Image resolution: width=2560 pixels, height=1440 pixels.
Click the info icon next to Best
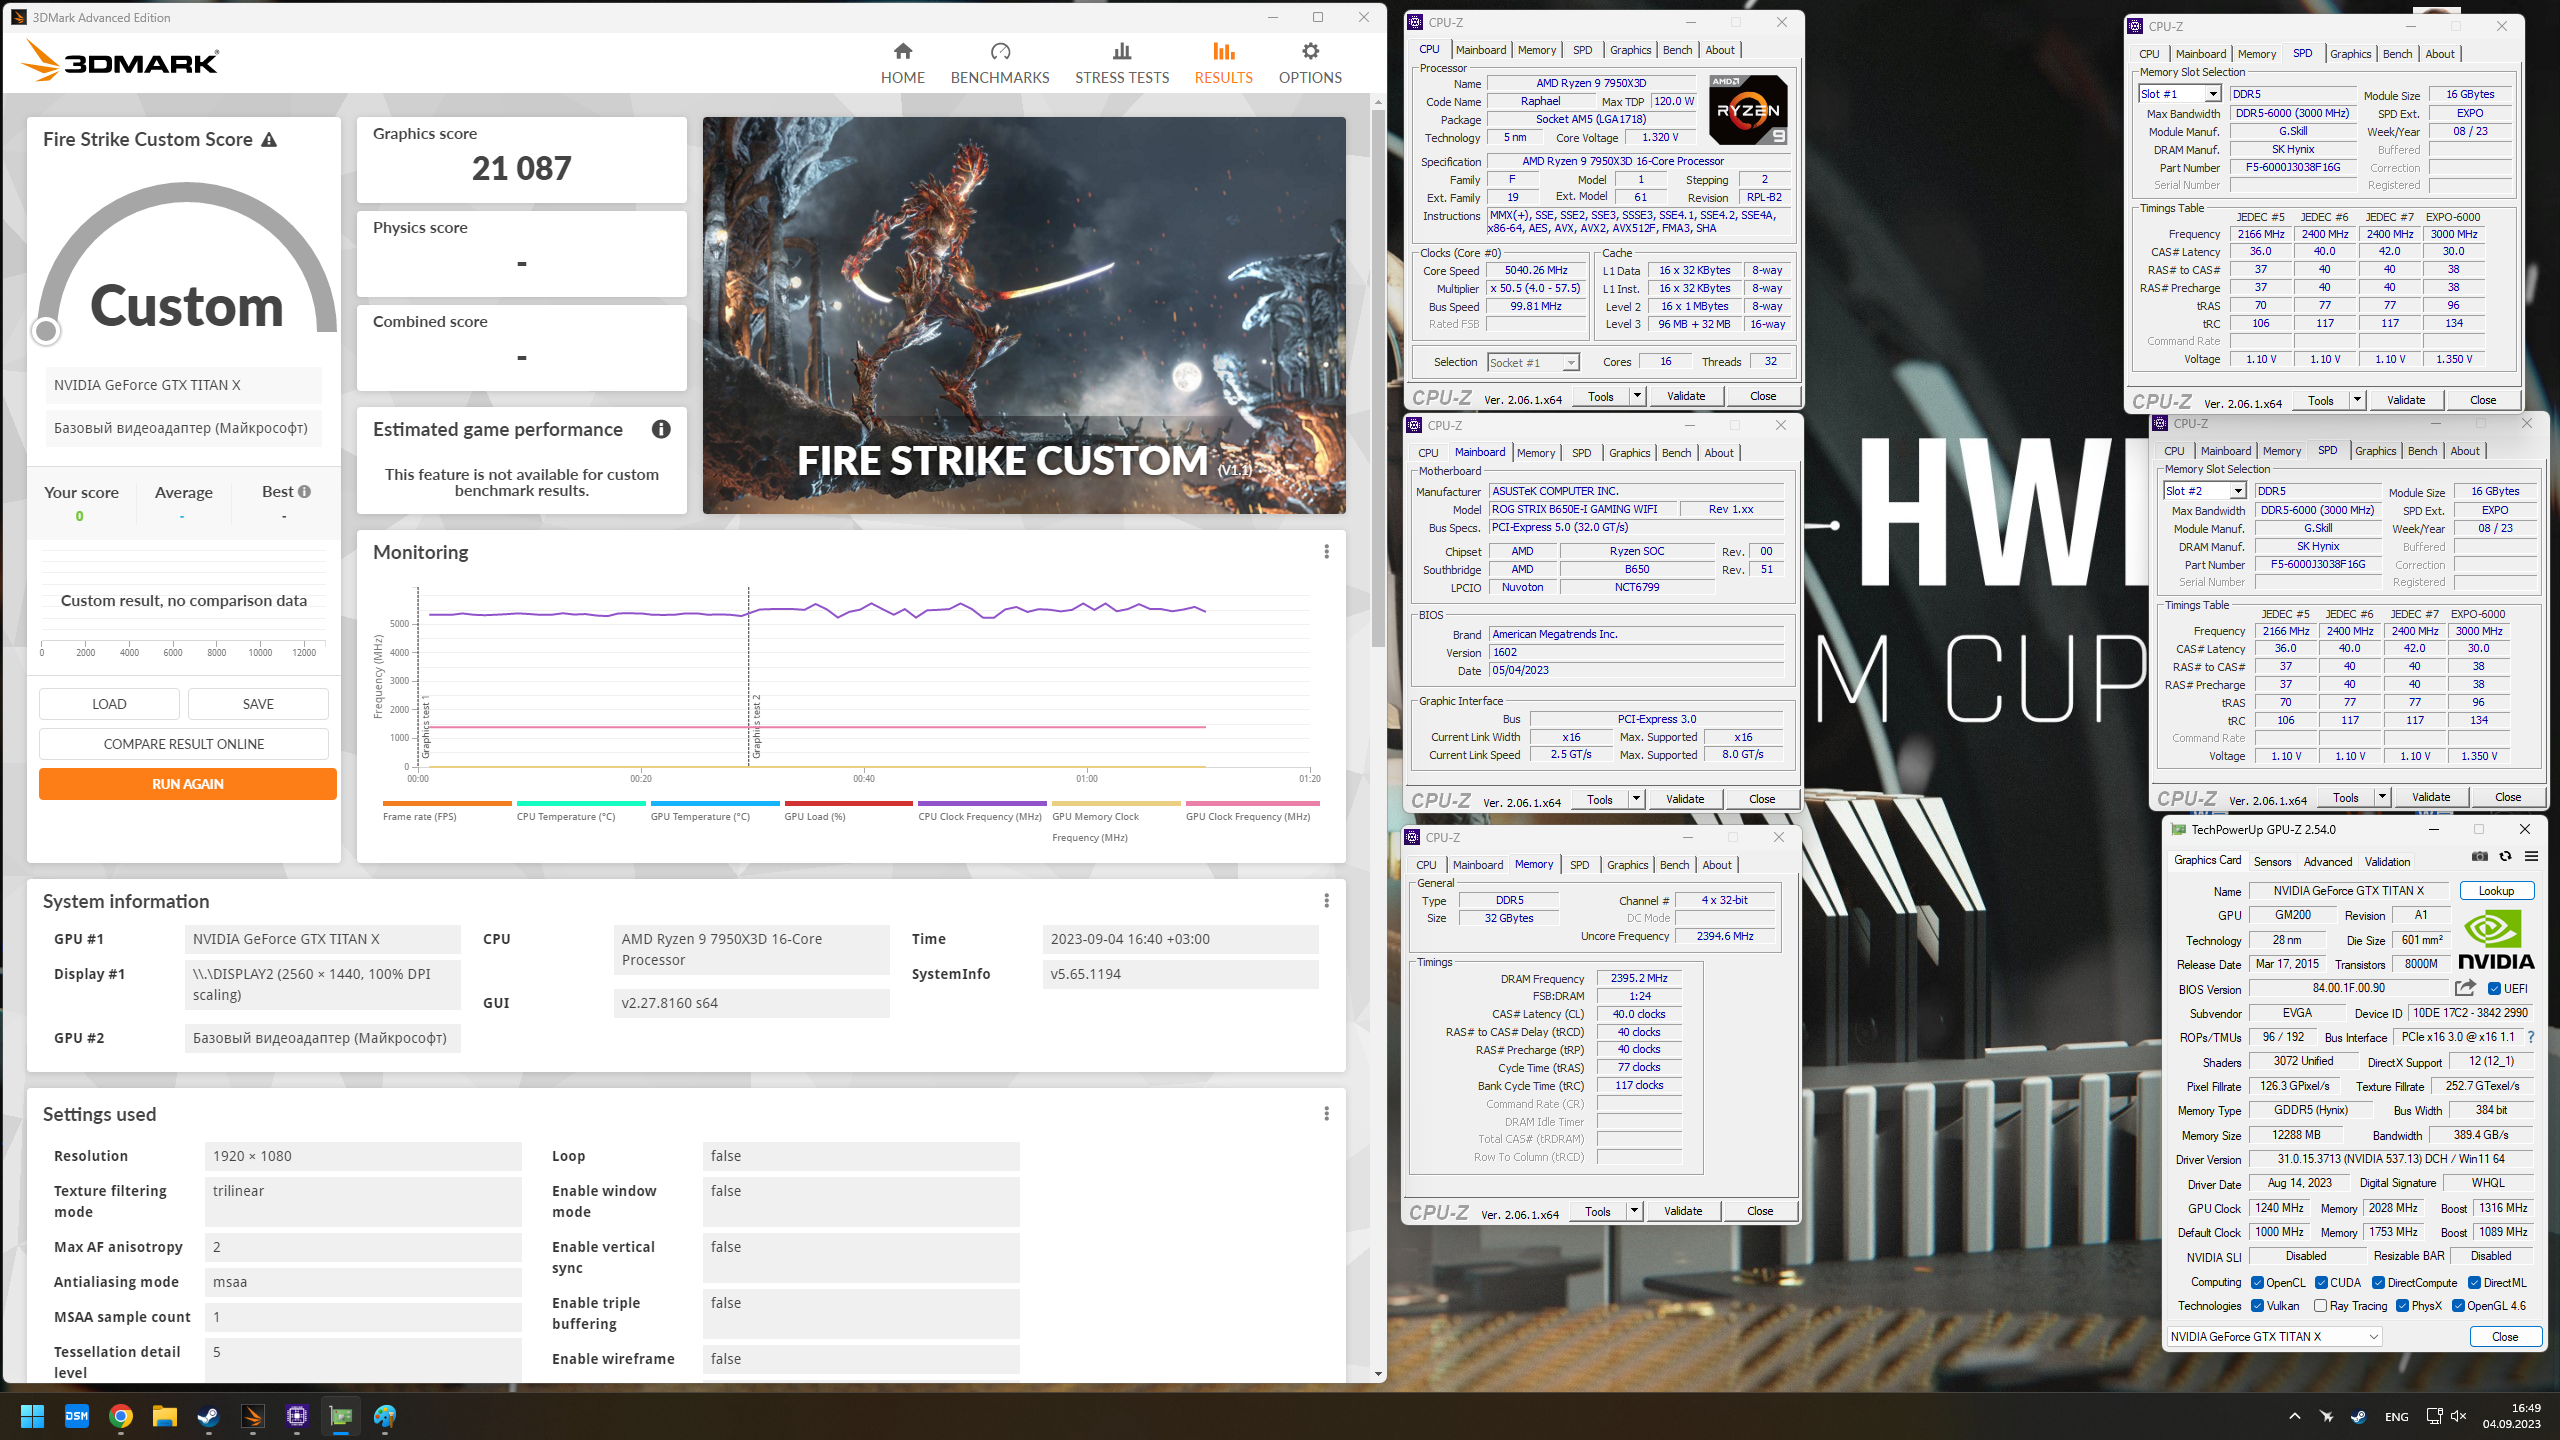tap(304, 492)
